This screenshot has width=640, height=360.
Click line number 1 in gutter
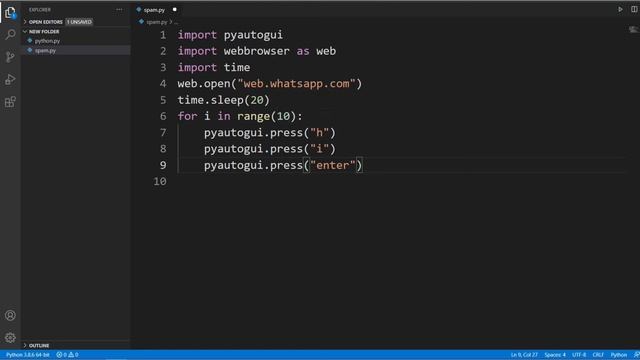coord(163,35)
